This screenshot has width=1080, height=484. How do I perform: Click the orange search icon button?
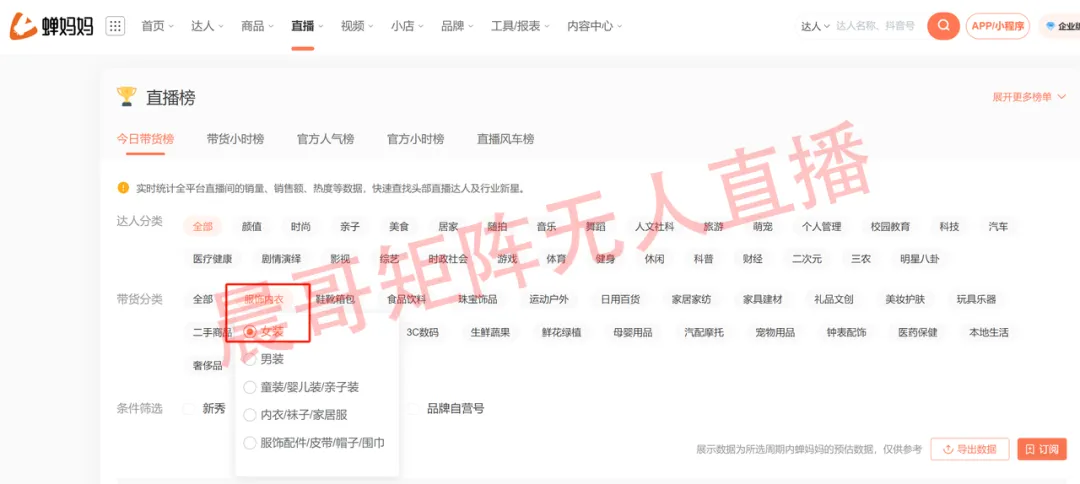(x=943, y=26)
